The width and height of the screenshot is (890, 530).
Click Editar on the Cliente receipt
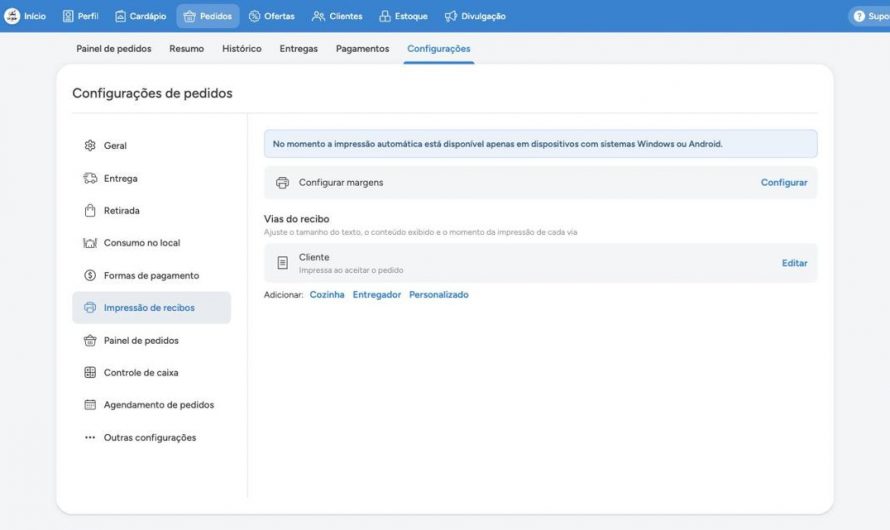click(794, 263)
